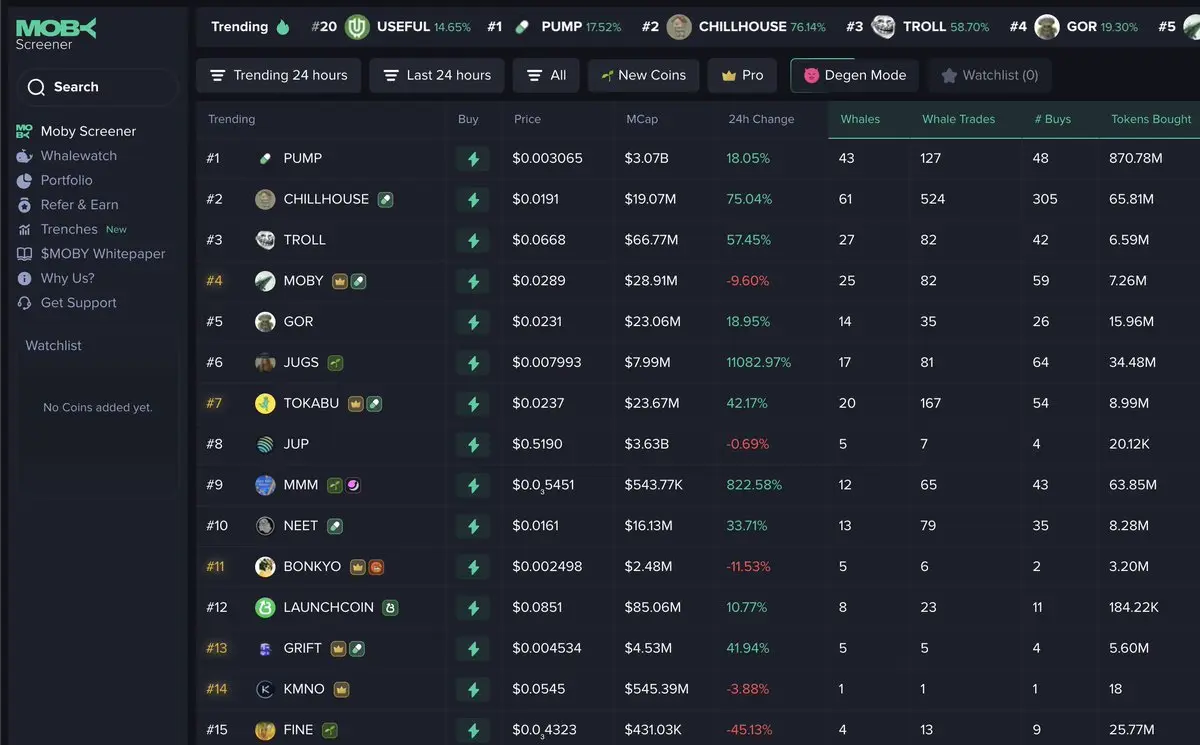Sort by Trending column header
This screenshot has width=1200, height=745.
[231, 119]
